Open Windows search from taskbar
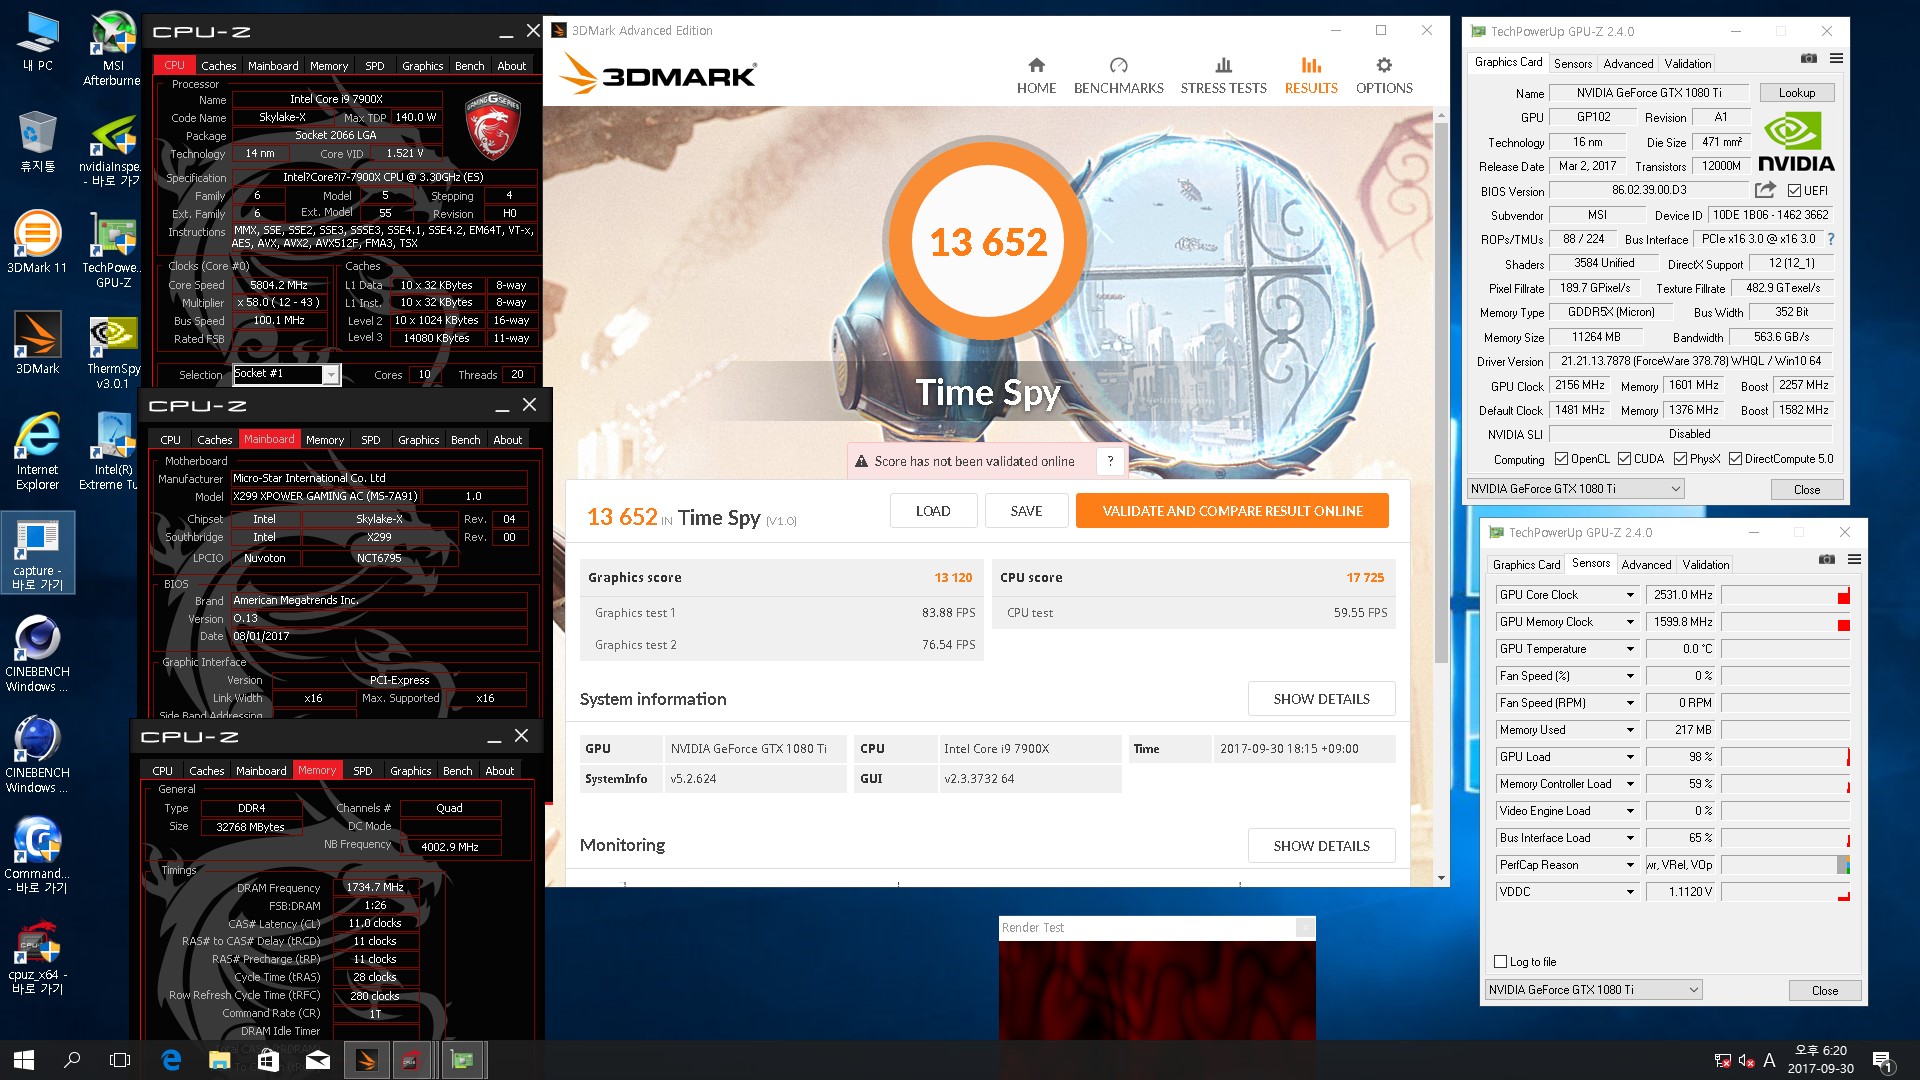Image resolution: width=1920 pixels, height=1080 pixels. tap(72, 1060)
